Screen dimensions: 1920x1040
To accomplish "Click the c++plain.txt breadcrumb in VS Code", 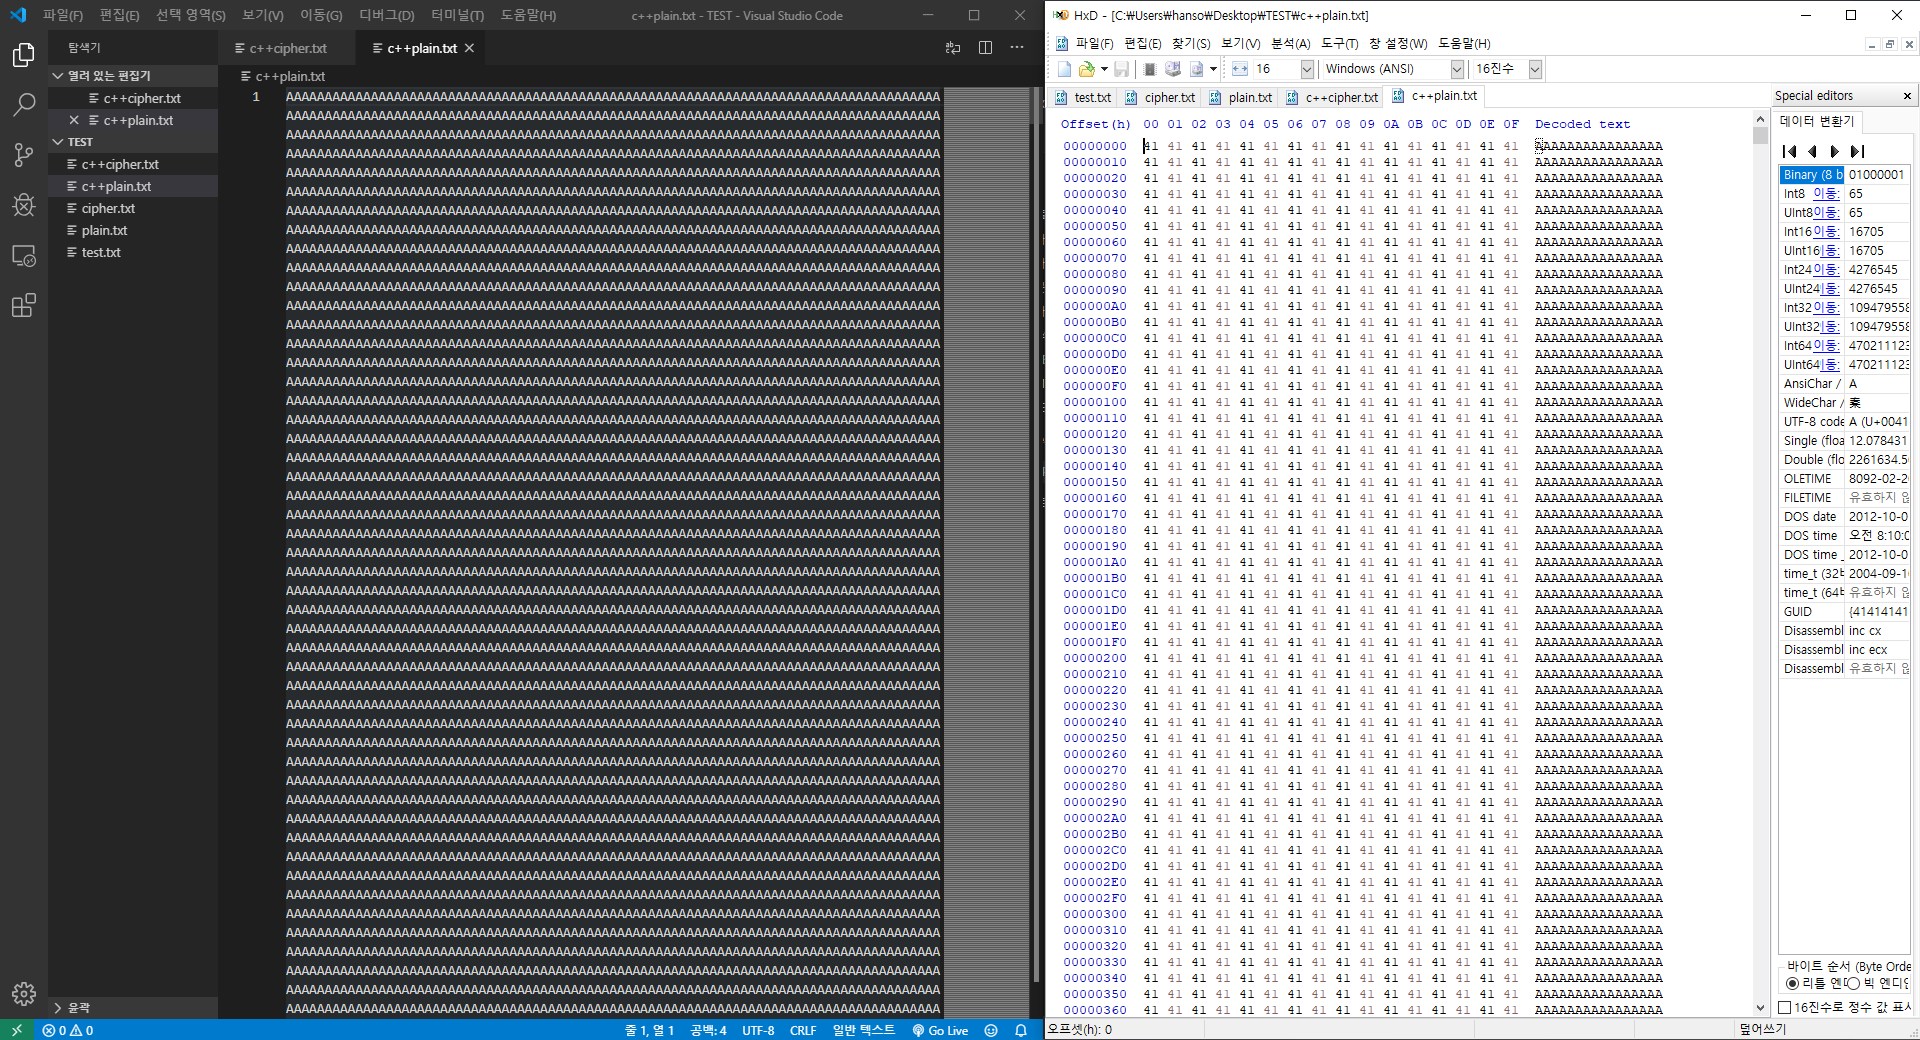I will coord(282,76).
